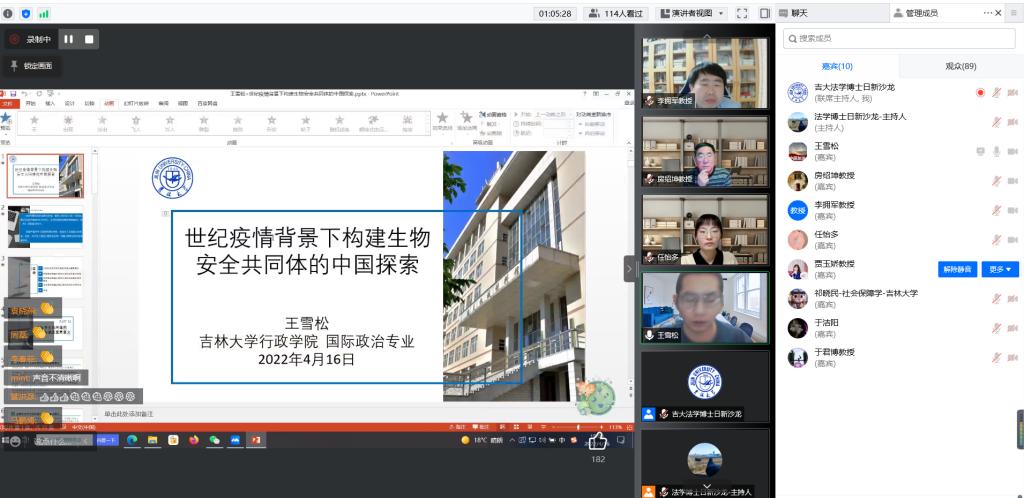
Task: Open the 演讲者视图 view dropdown
Action: 692,13
